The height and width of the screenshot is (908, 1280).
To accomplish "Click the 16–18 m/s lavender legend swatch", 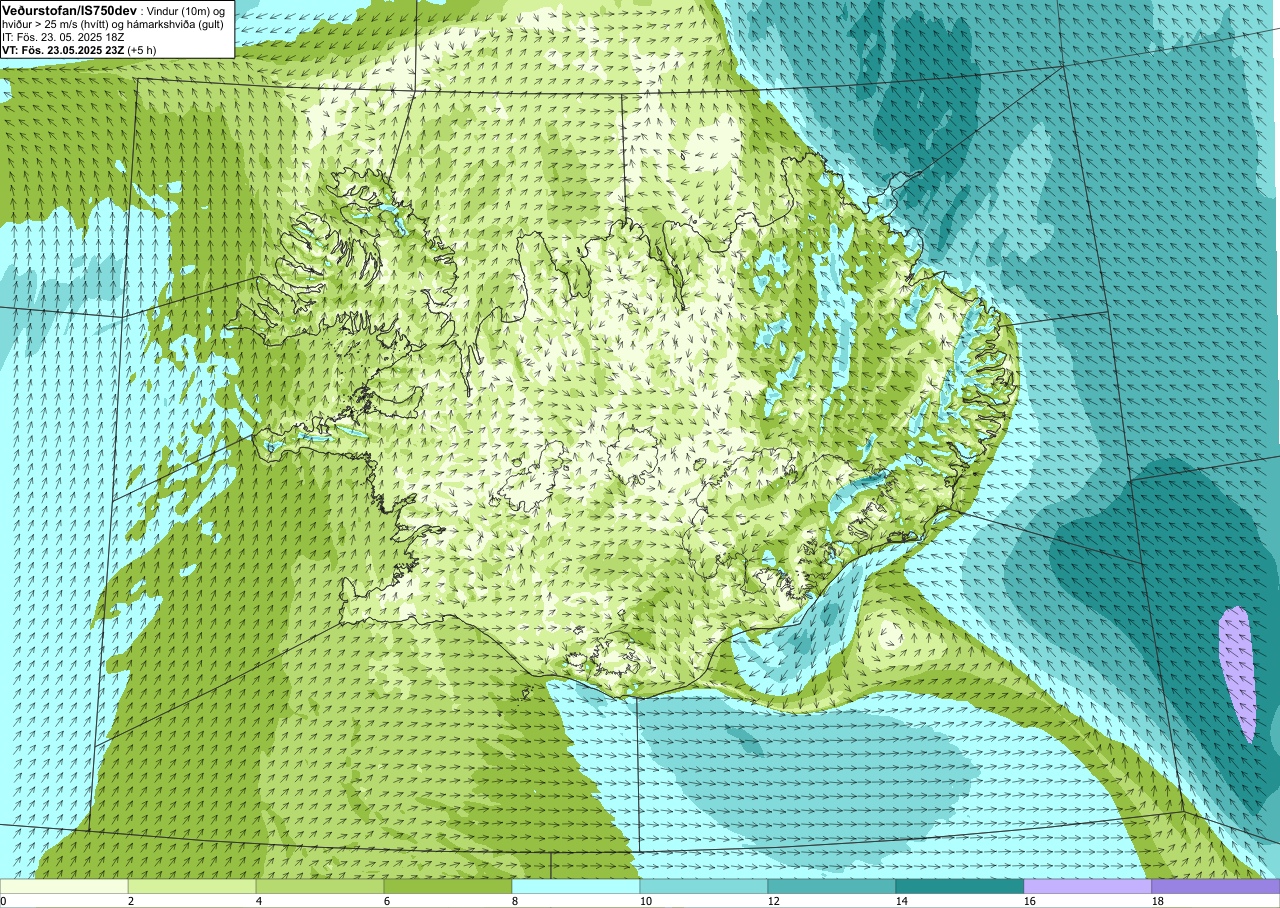I will [1088, 886].
